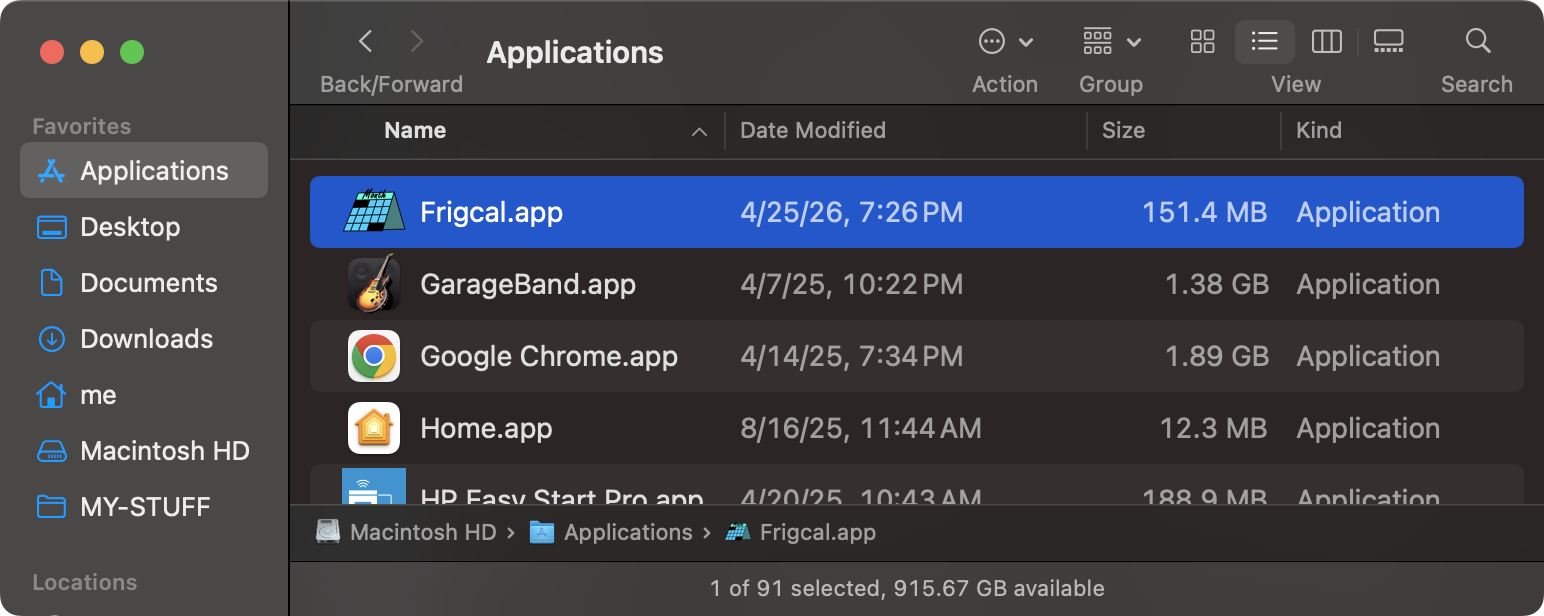1544x616 pixels.
Task: Minimize the window with yellow button
Action: pos(92,52)
